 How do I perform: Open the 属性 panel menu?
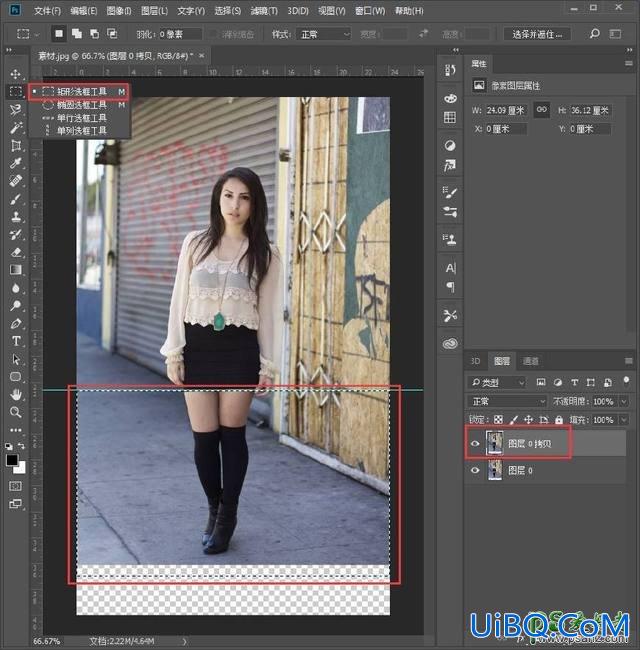(629, 63)
